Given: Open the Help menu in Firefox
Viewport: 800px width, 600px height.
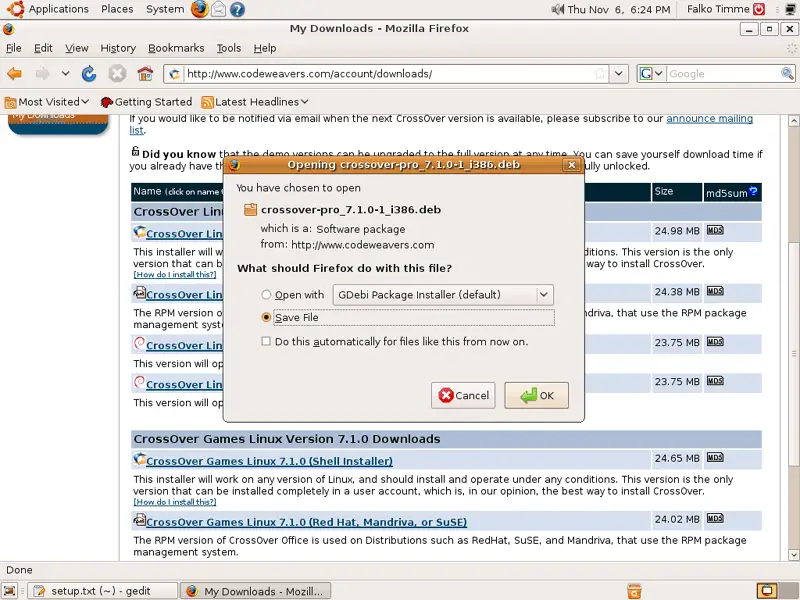Looking at the screenshot, I should (x=265, y=48).
